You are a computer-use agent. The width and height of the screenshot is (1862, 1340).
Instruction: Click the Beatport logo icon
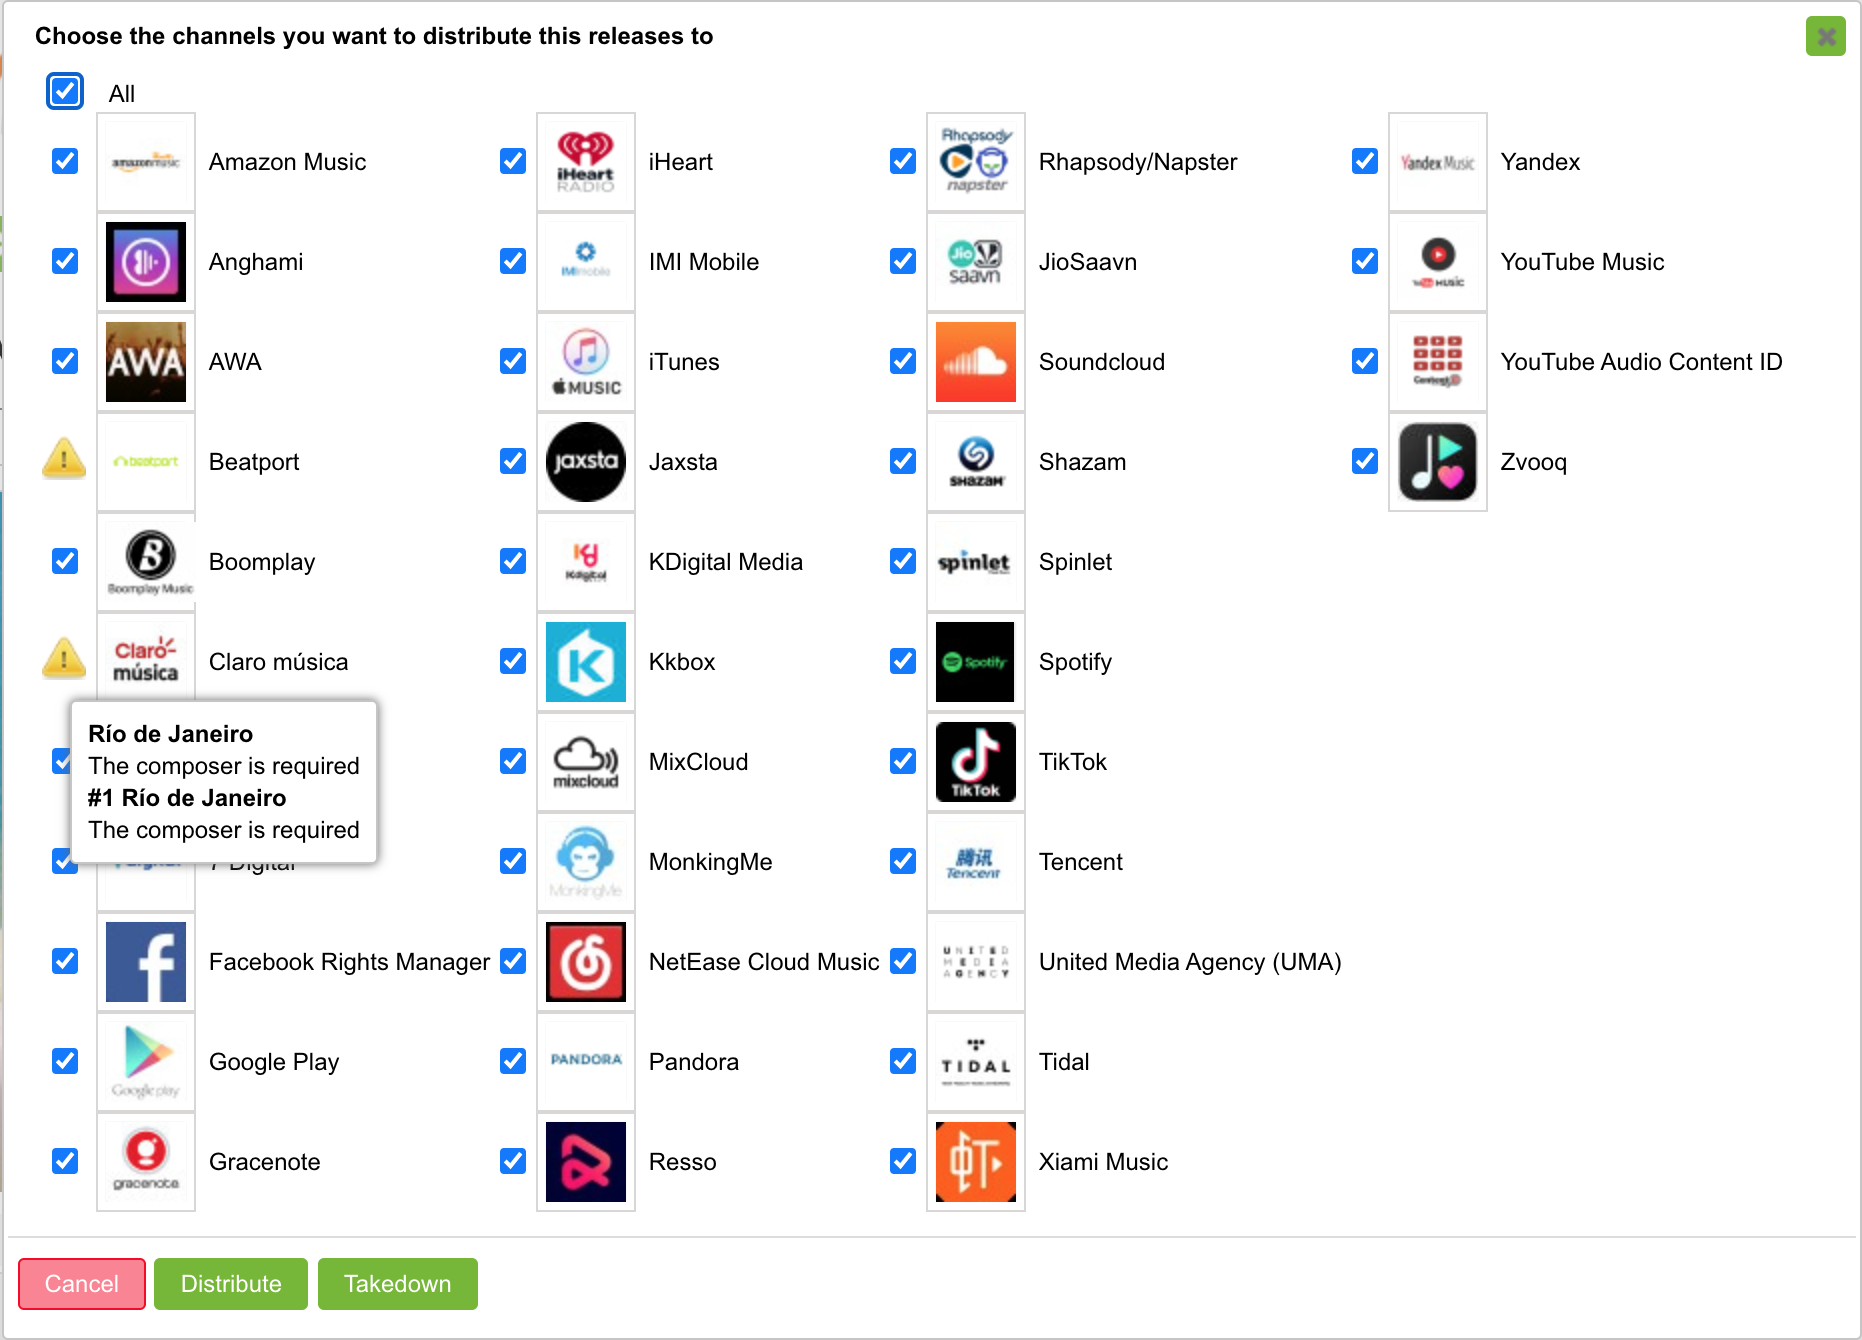click(x=146, y=462)
